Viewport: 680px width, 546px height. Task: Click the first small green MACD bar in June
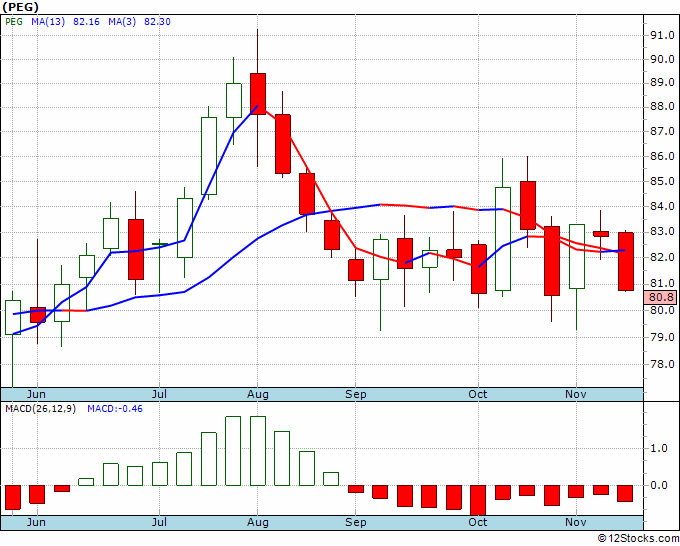pyautogui.click(x=86, y=482)
